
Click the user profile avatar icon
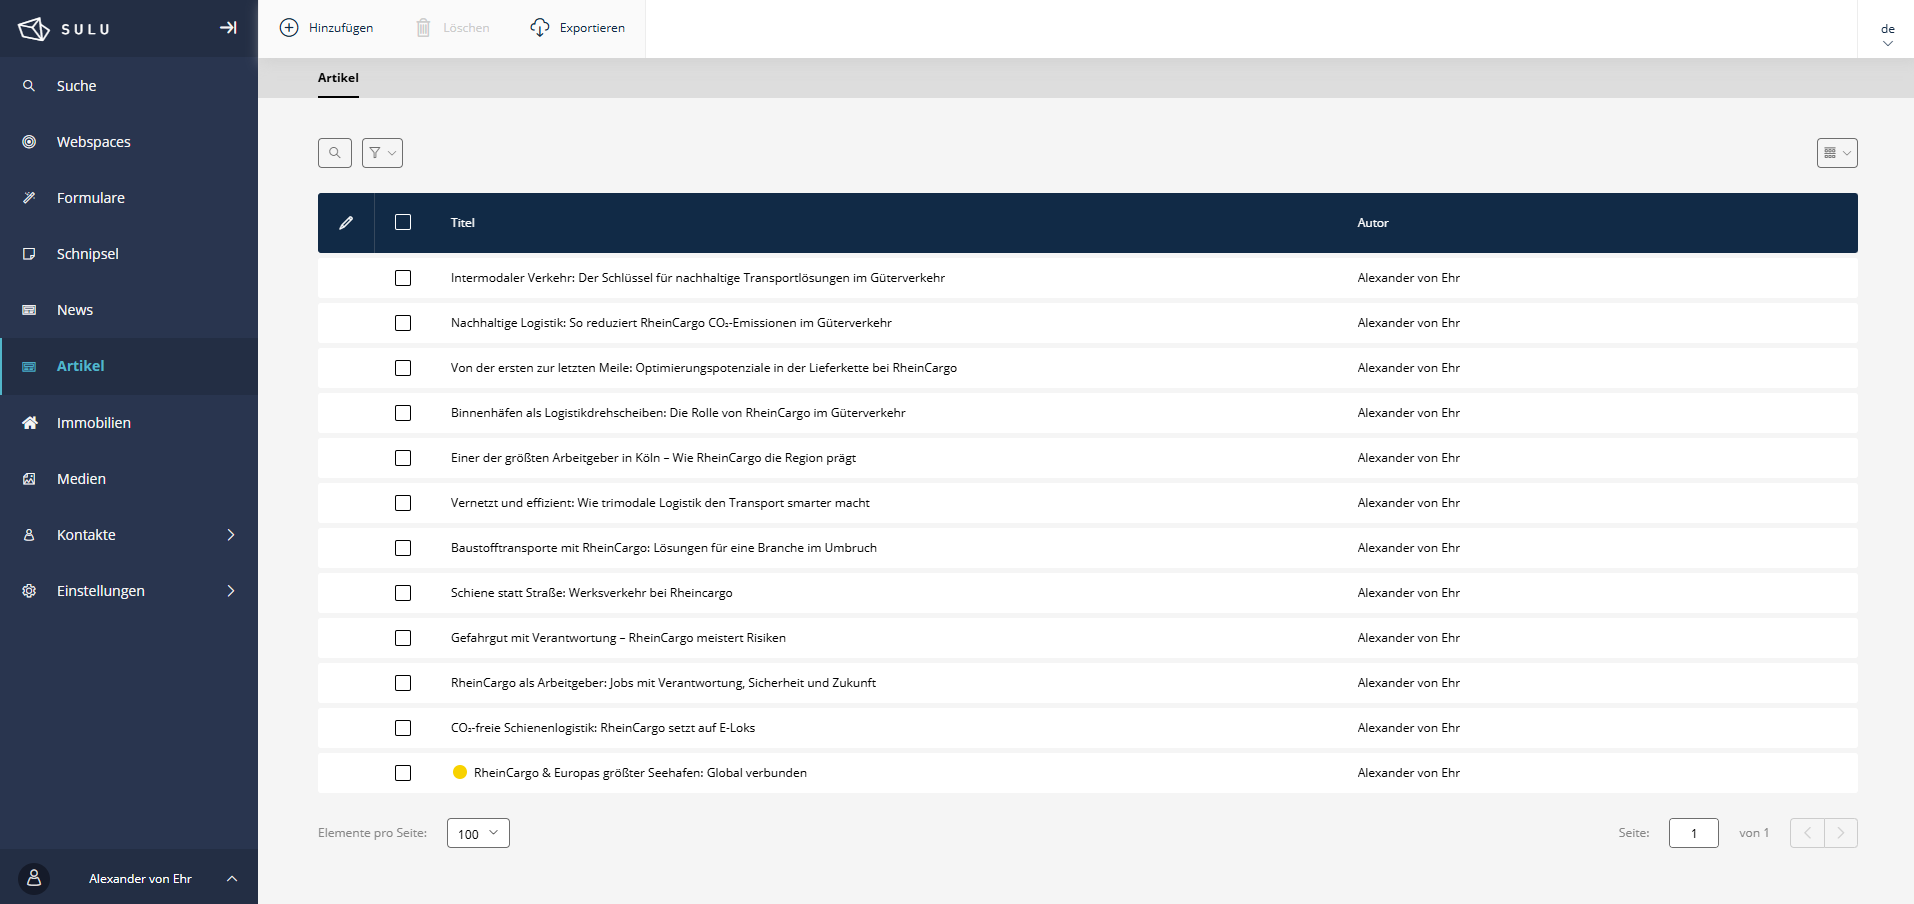click(x=34, y=878)
